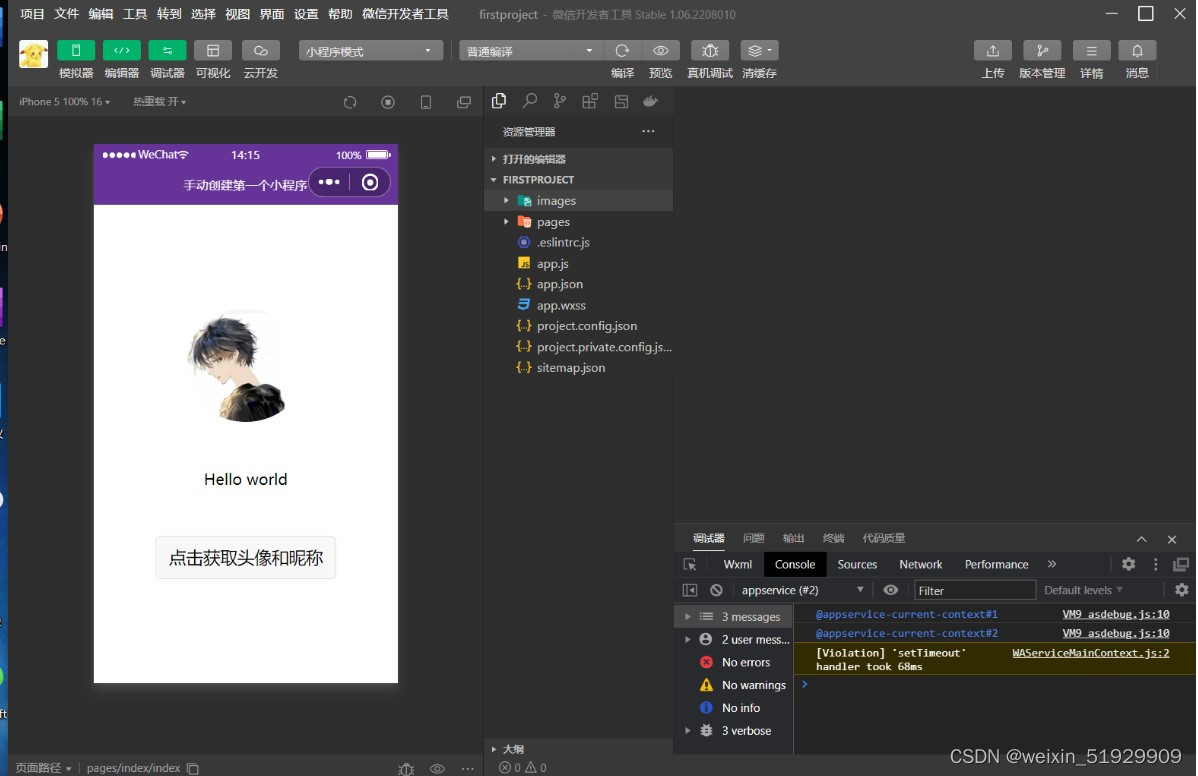Expand the pages folder

click(578, 221)
